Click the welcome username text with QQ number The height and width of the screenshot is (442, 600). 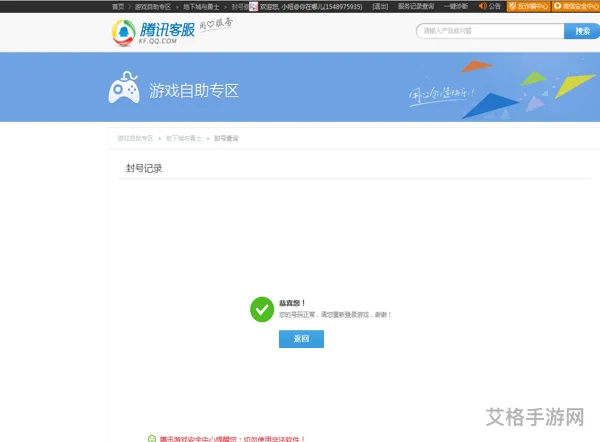click(311, 7)
